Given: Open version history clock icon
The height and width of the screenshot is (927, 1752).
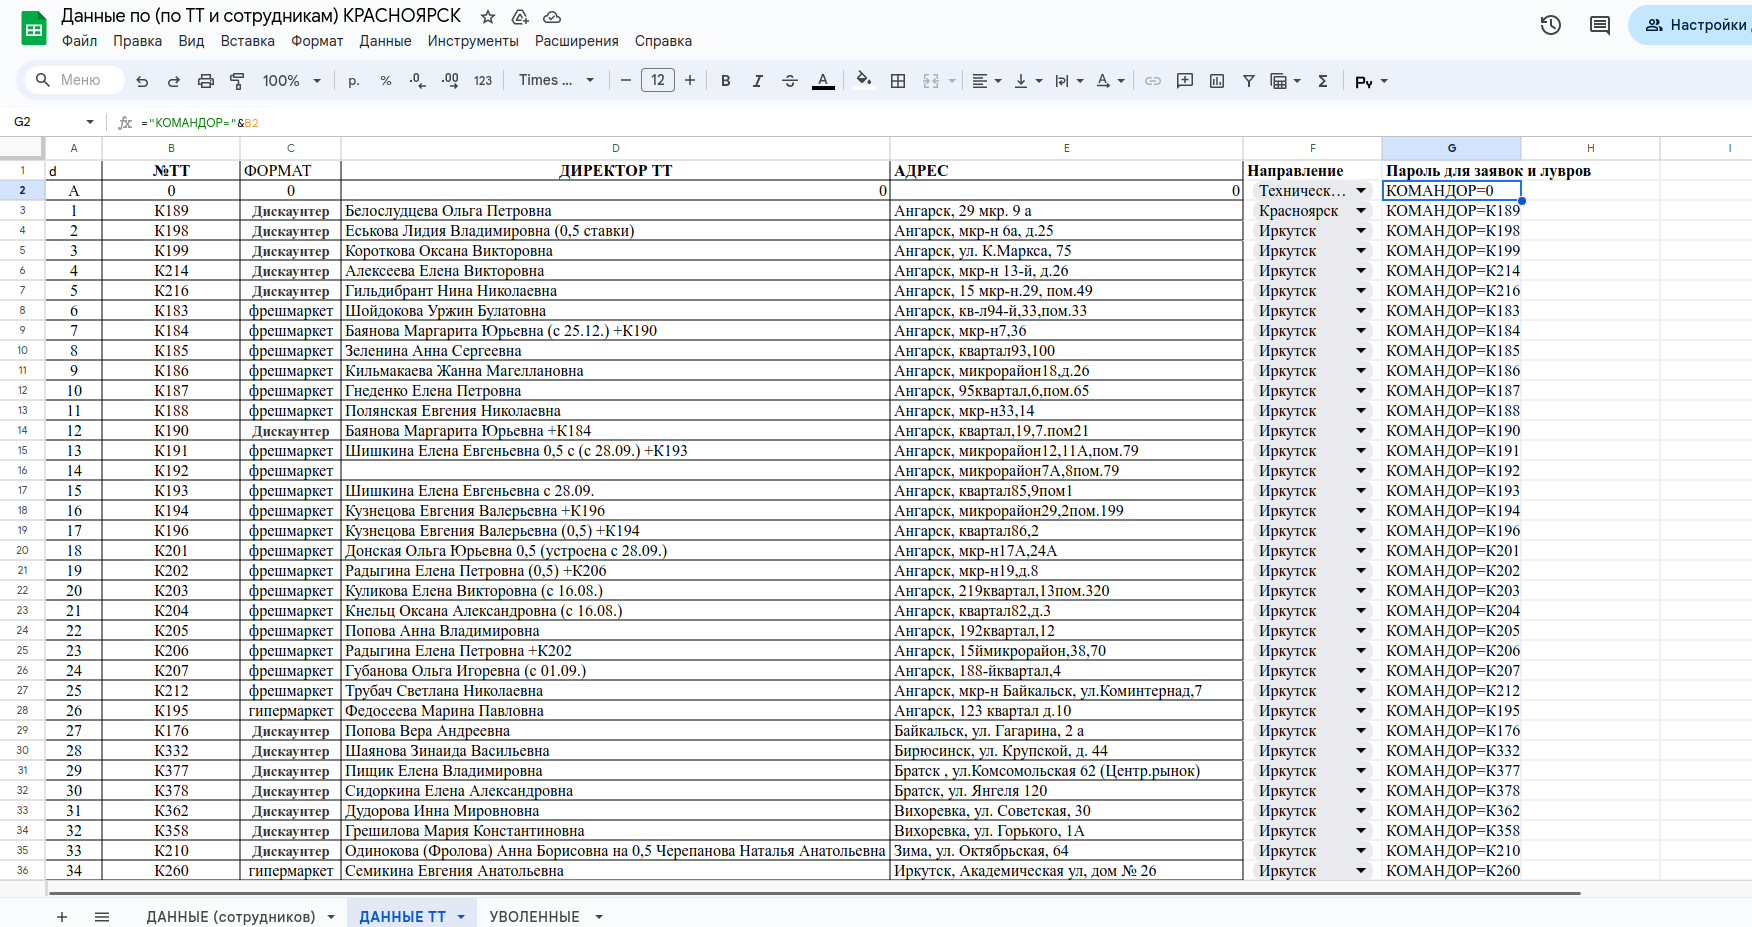Looking at the screenshot, I should tap(1550, 25).
